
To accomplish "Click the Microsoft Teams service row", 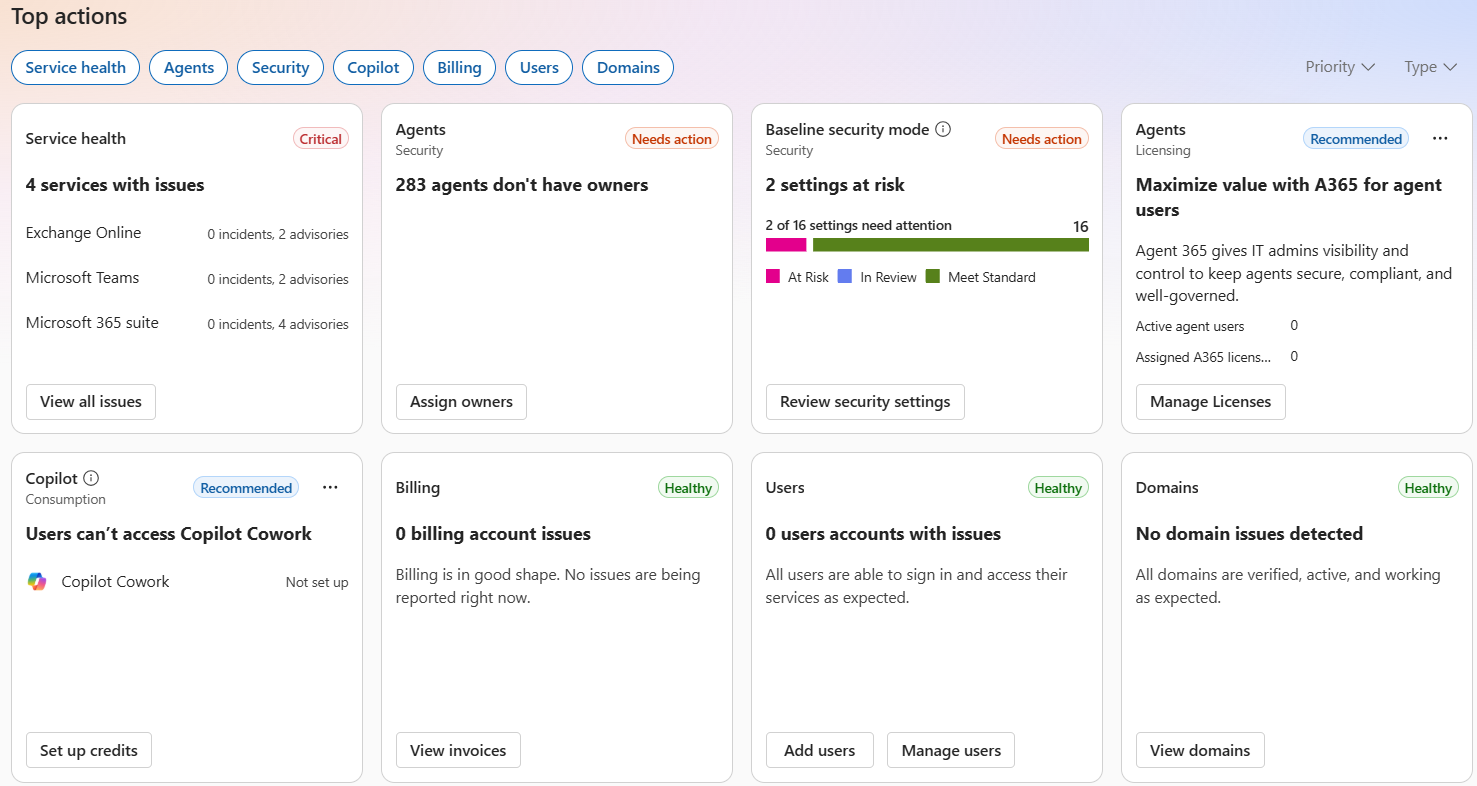I will point(187,278).
